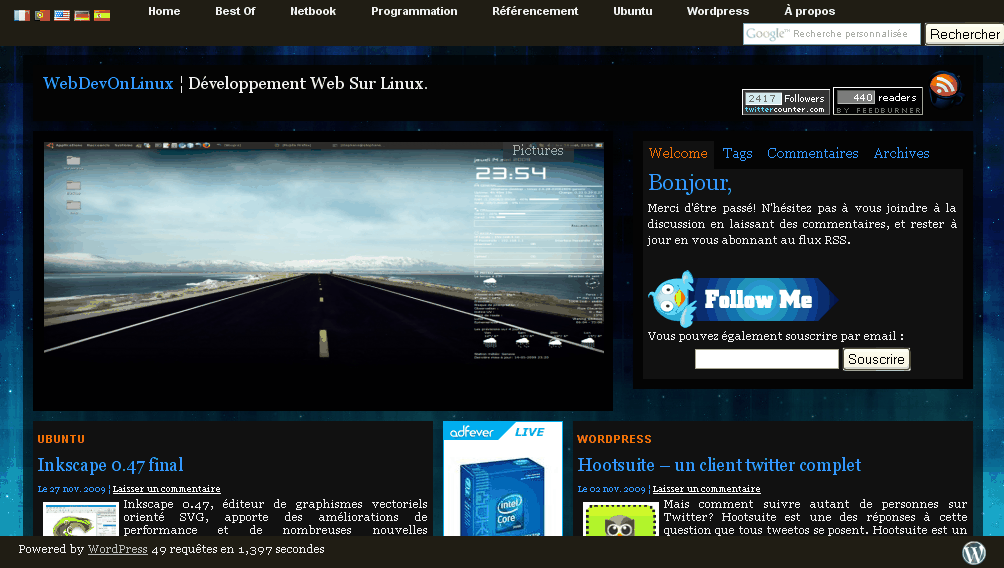Select the Spanish flag language icon

(102, 15)
